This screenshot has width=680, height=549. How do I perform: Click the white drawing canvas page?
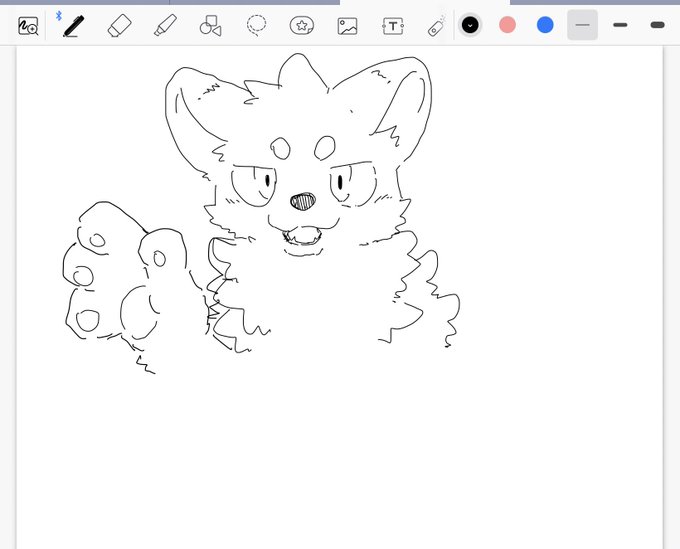pos(340,297)
